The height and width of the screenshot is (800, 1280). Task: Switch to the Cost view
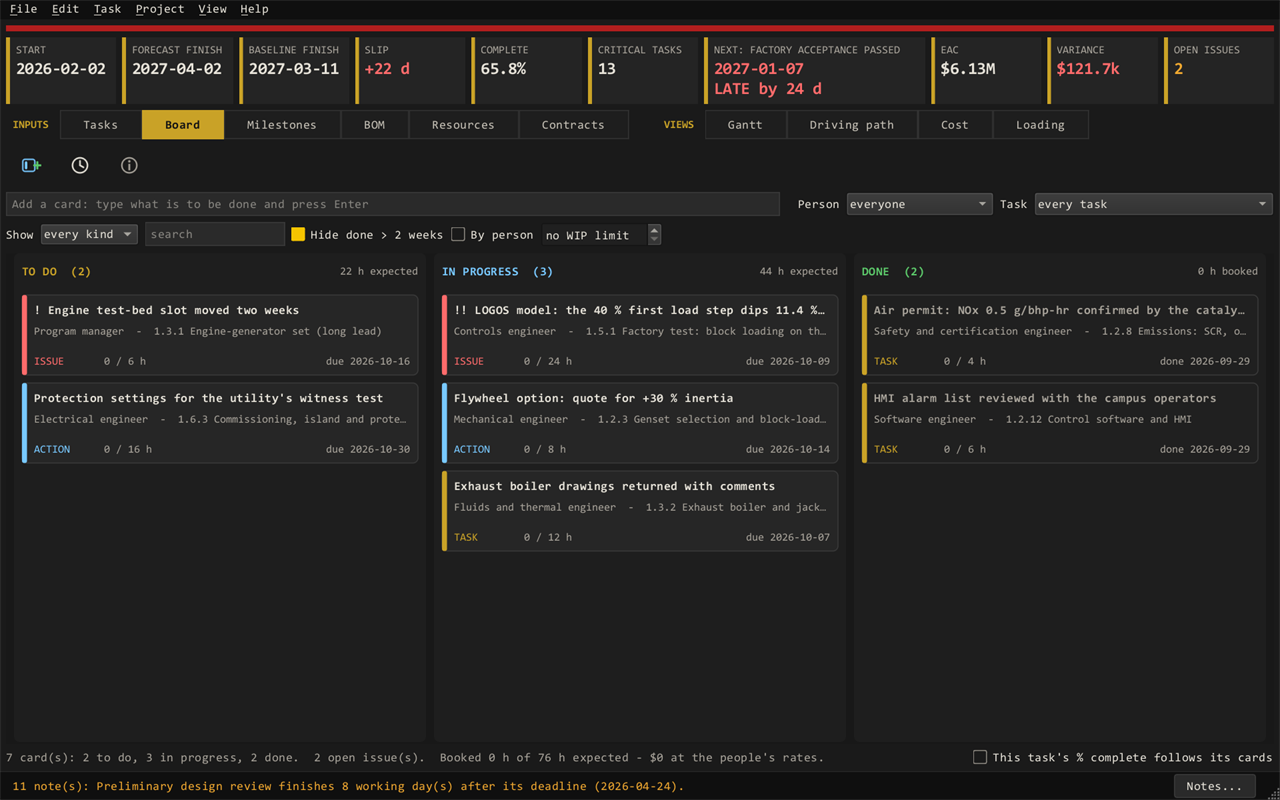pos(955,125)
